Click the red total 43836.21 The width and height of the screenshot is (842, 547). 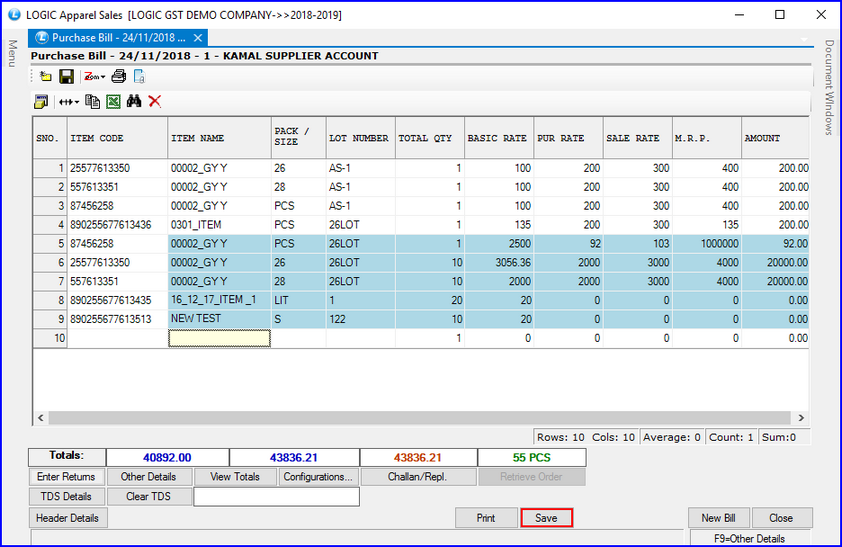(418, 458)
